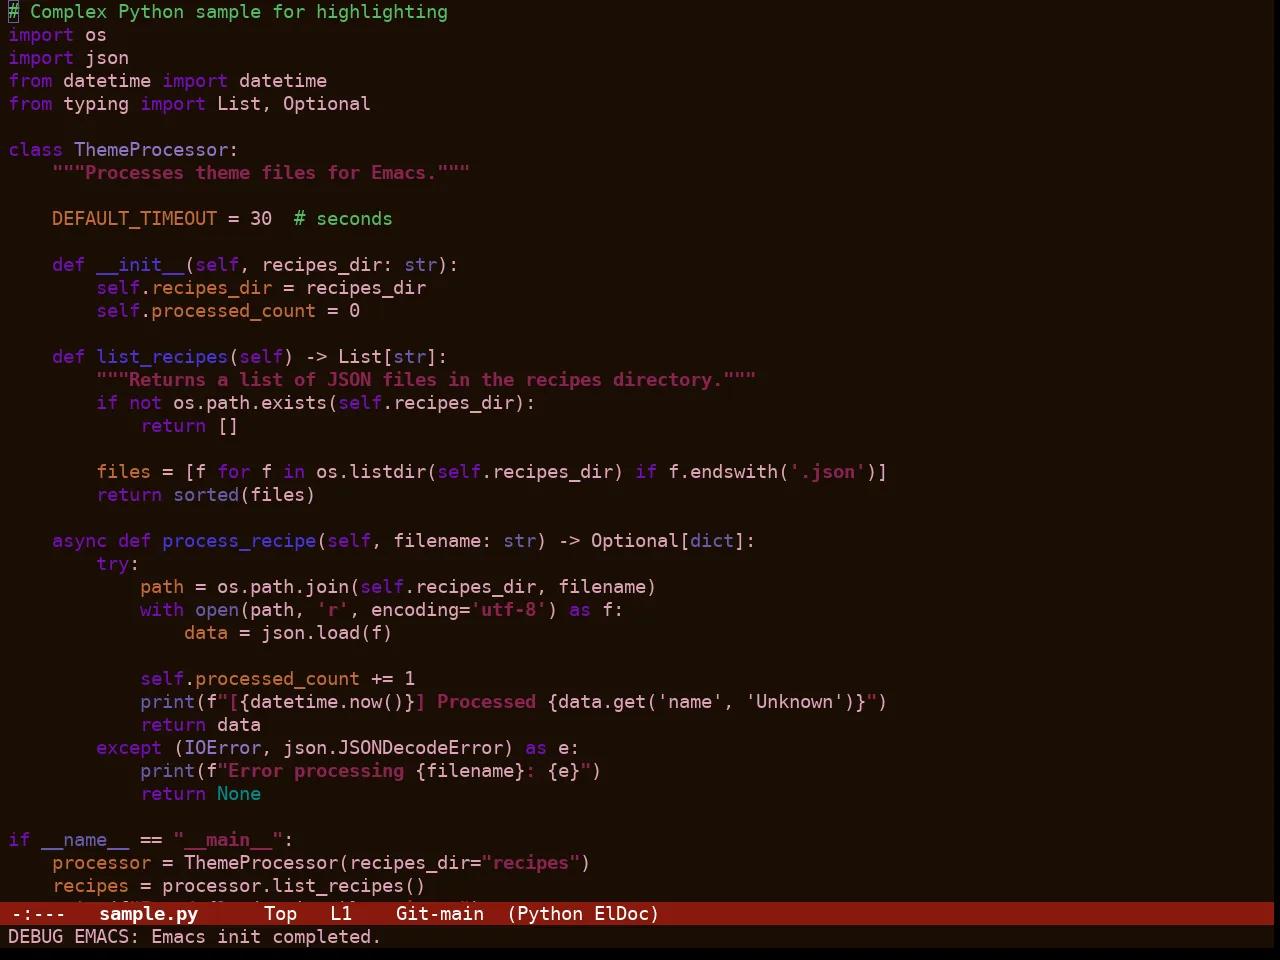
Task: Click the class name ThemeProcessor in its definition
Action: [x=151, y=150]
